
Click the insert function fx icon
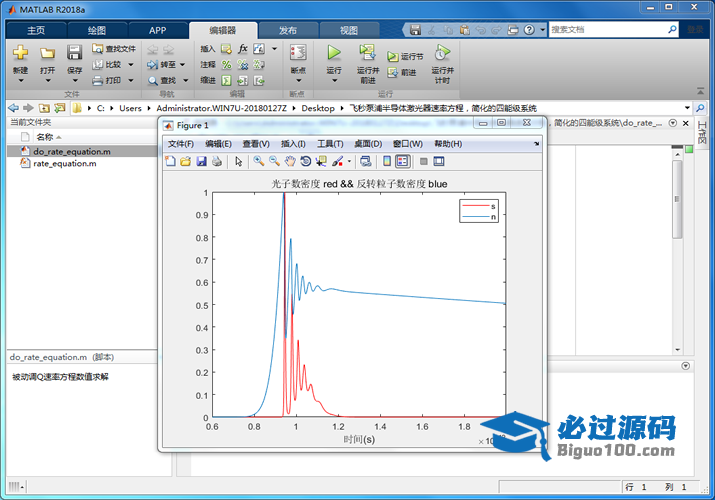[x=243, y=49]
